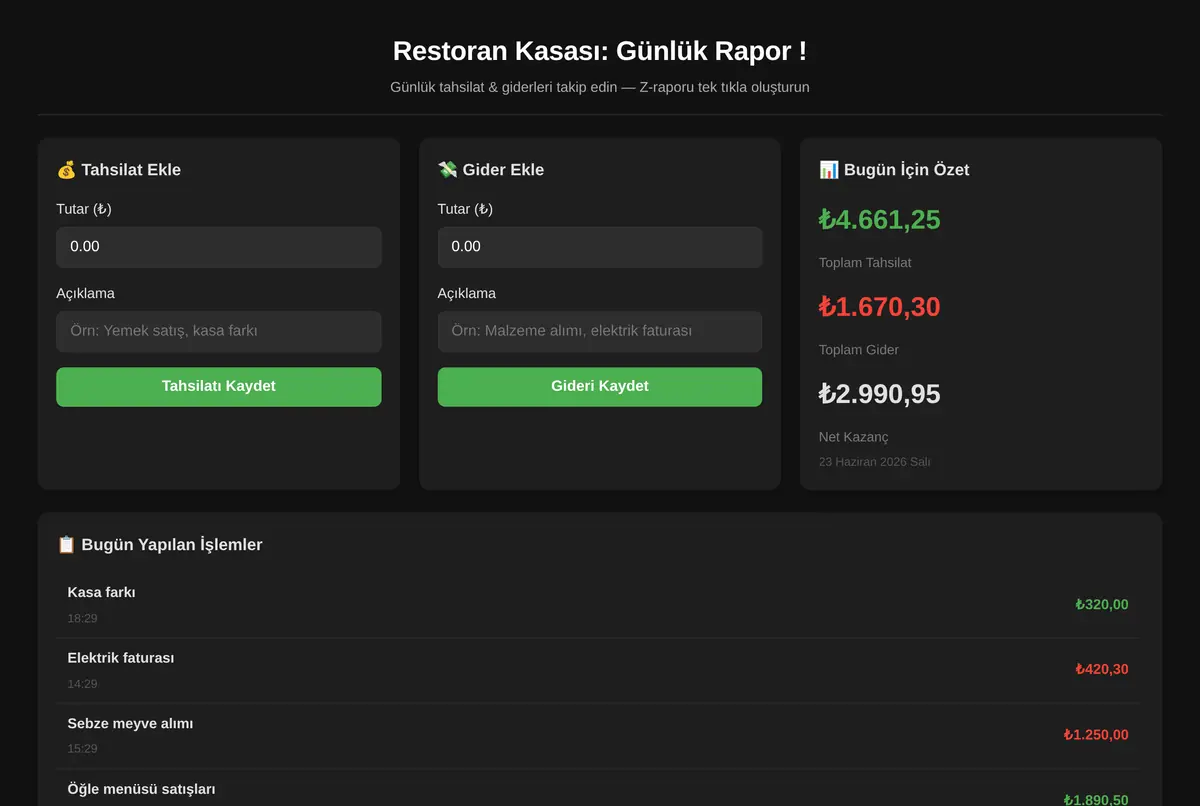Select the net profit value ₺2.990,95

879,394
